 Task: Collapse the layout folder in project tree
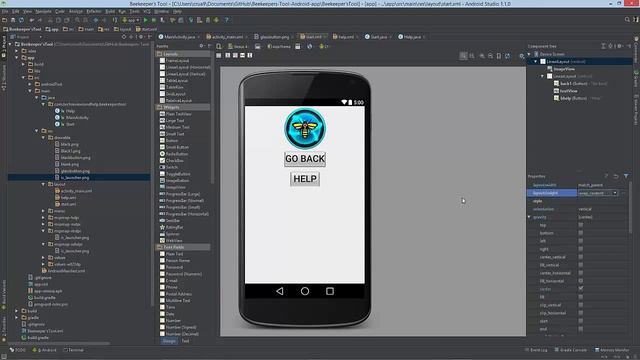click(43, 184)
